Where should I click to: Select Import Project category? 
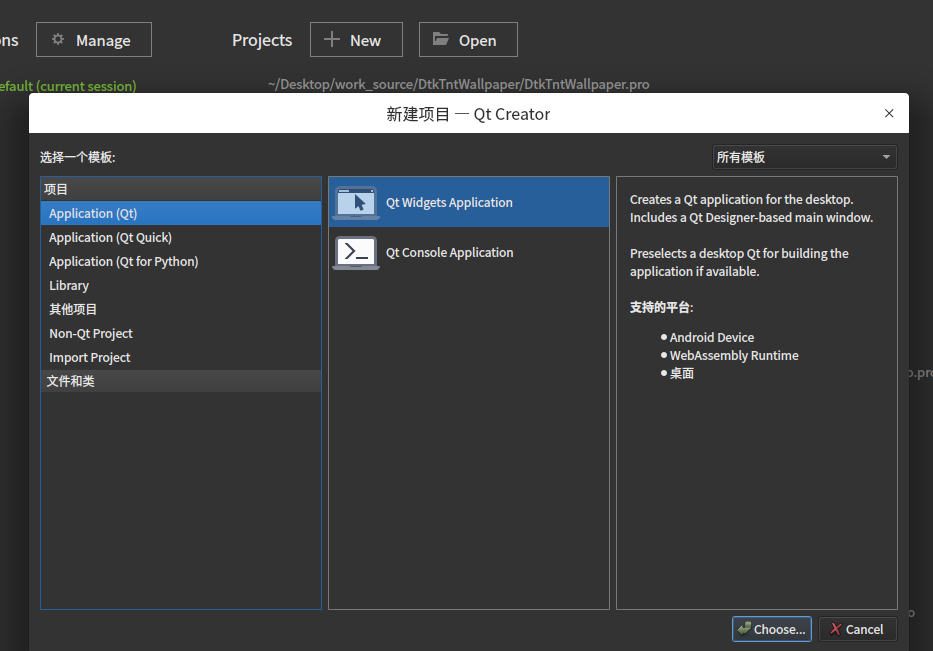tap(181, 358)
